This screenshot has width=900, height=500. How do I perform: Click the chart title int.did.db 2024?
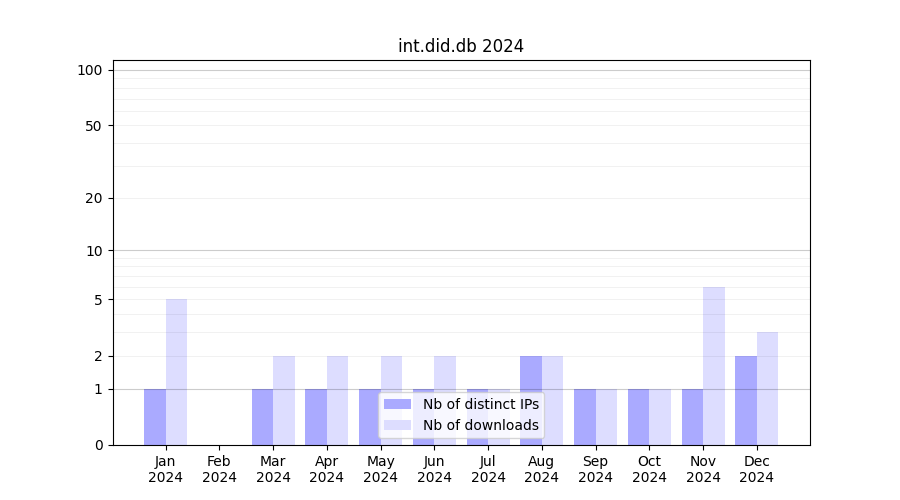click(x=460, y=46)
